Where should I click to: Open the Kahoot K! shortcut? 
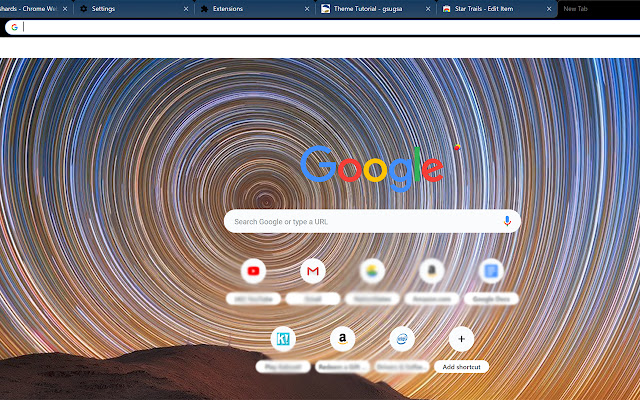click(x=283, y=339)
